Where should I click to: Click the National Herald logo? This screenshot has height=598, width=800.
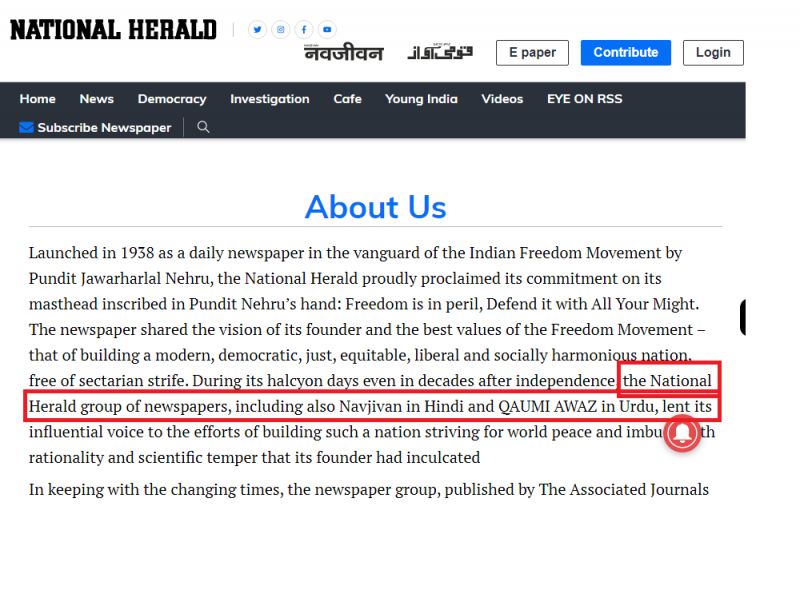pos(113,30)
